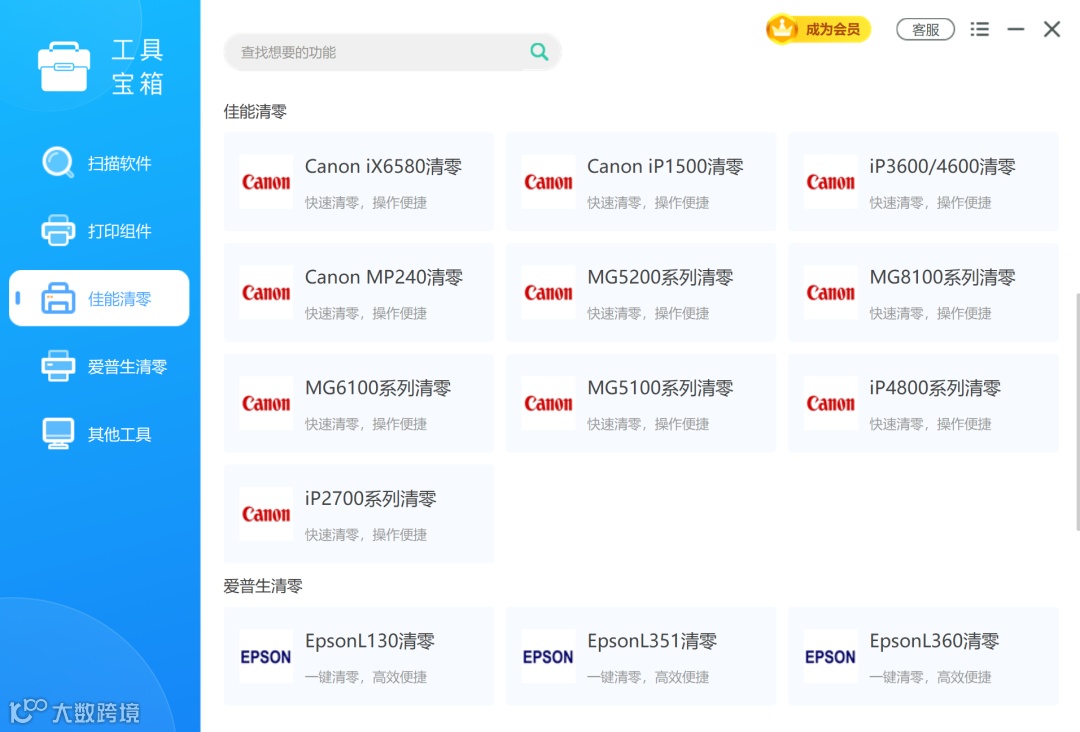1080x732 pixels.
Task: Open the list menu icon
Action: (979, 30)
